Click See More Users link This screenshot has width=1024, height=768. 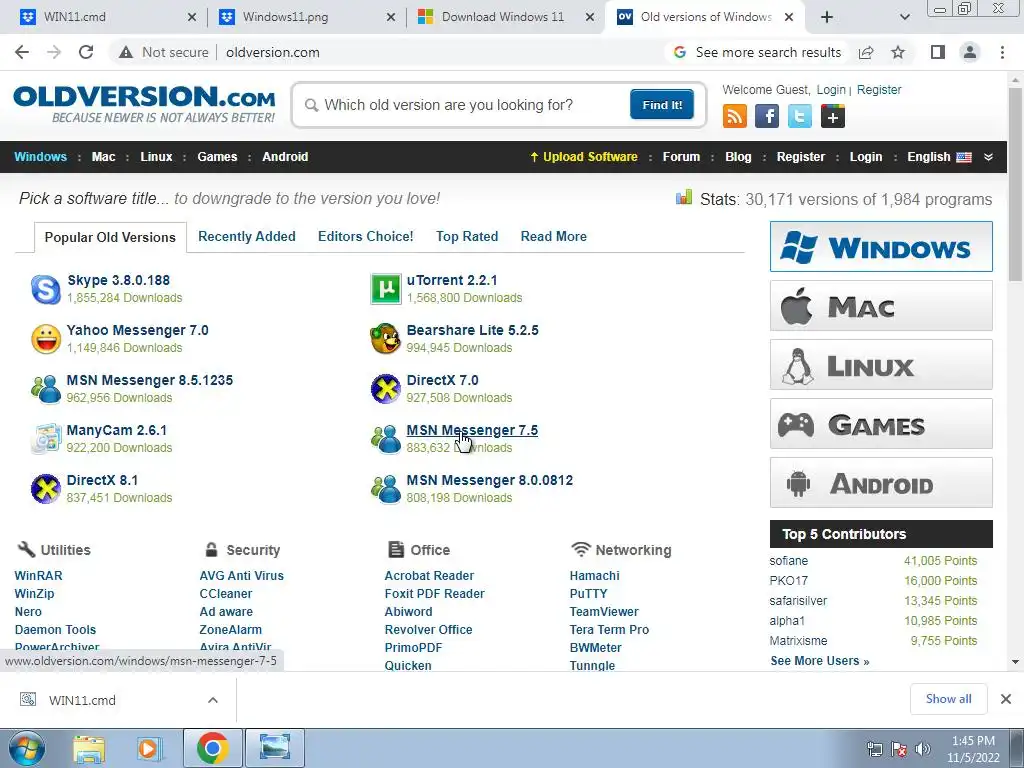coord(820,661)
